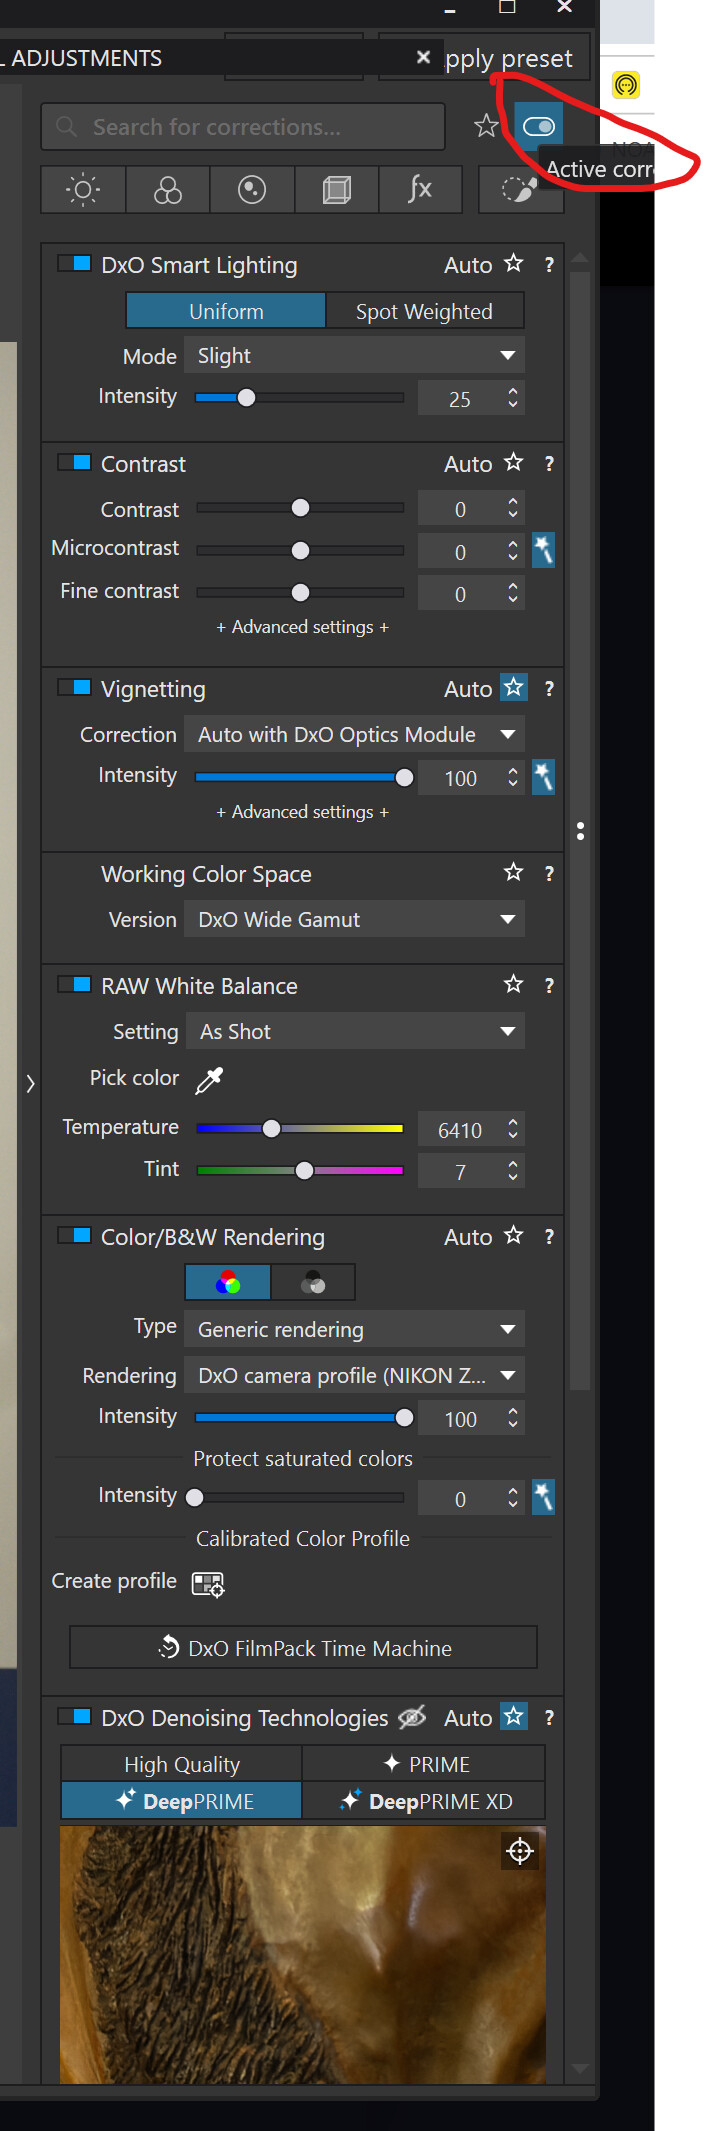
Task: Click Vignetting Auto button
Action: pyautogui.click(x=468, y=689)
